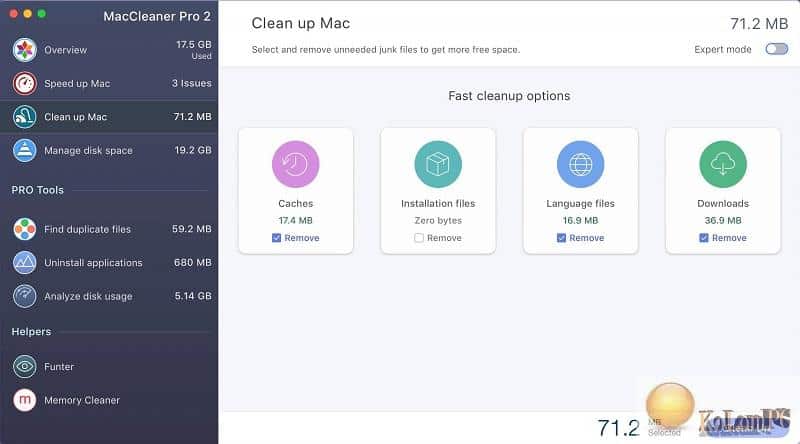This screenshot has width=800, height=444.
Task: Check Remove under Installation files
Action: click(419, 238)
